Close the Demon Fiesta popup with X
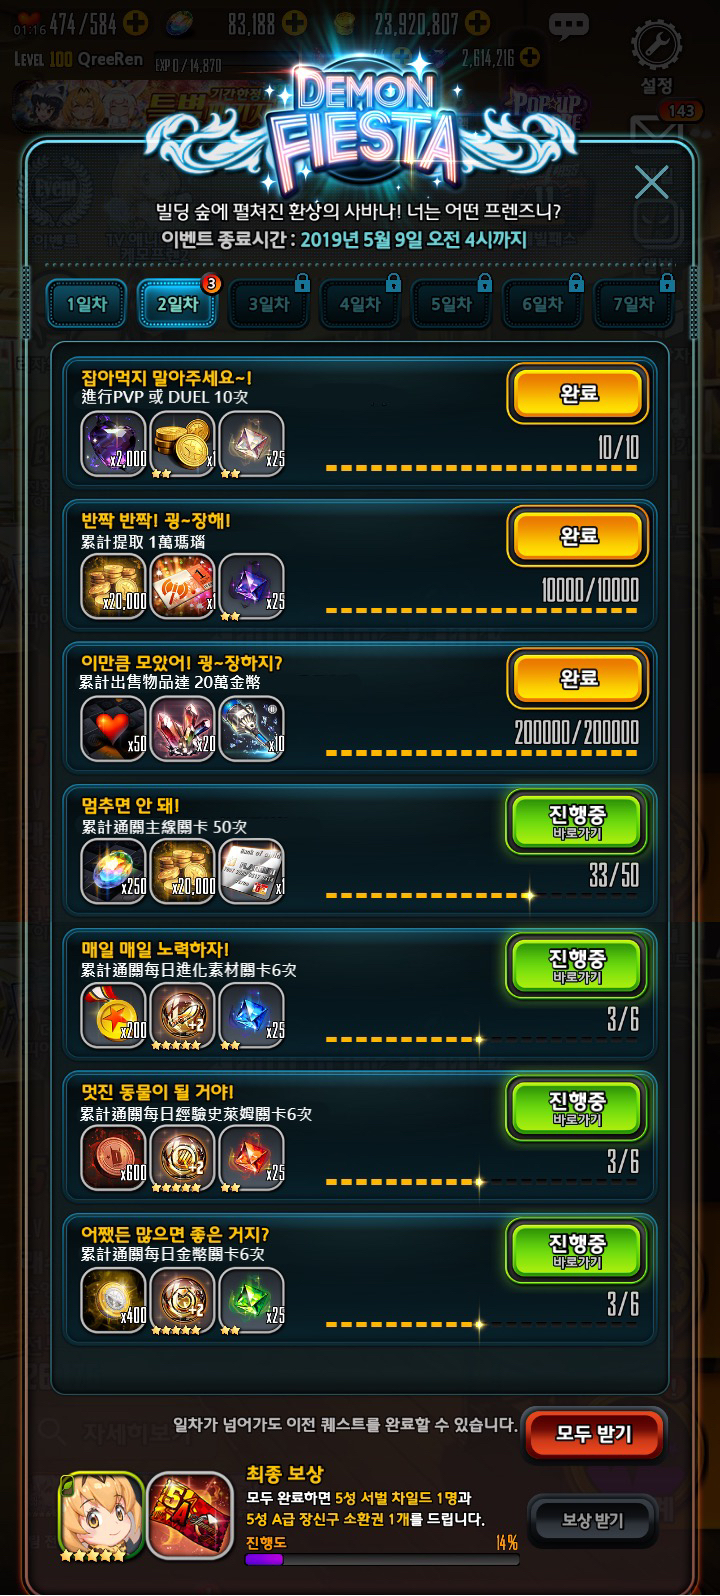The height and width of the screenshot is (1596, 720). 652,181
